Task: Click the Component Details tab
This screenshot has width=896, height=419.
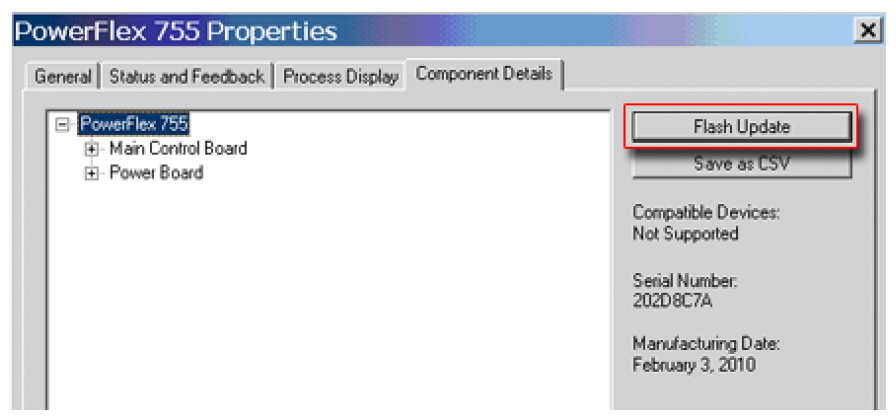Action: pos(484,74)
